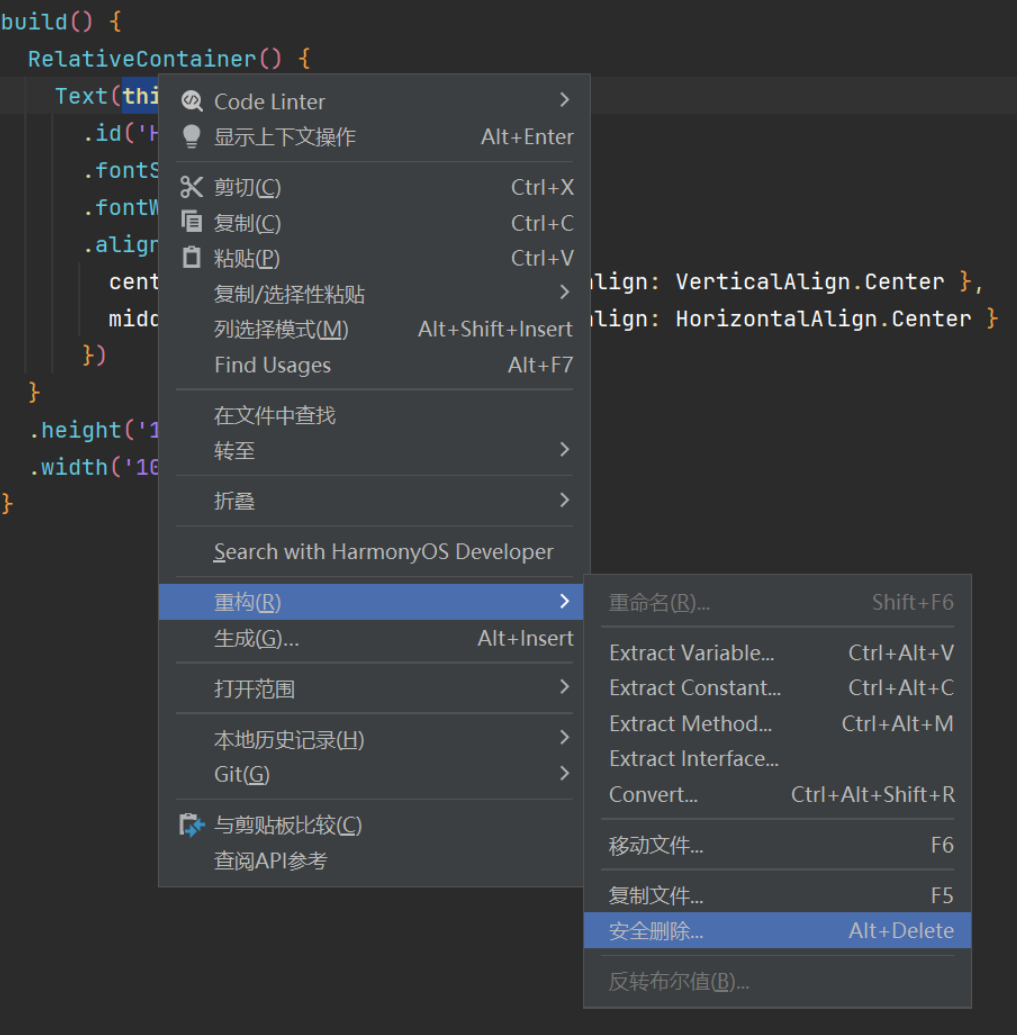Click the compare with clipboard icon

click(191, 825)
